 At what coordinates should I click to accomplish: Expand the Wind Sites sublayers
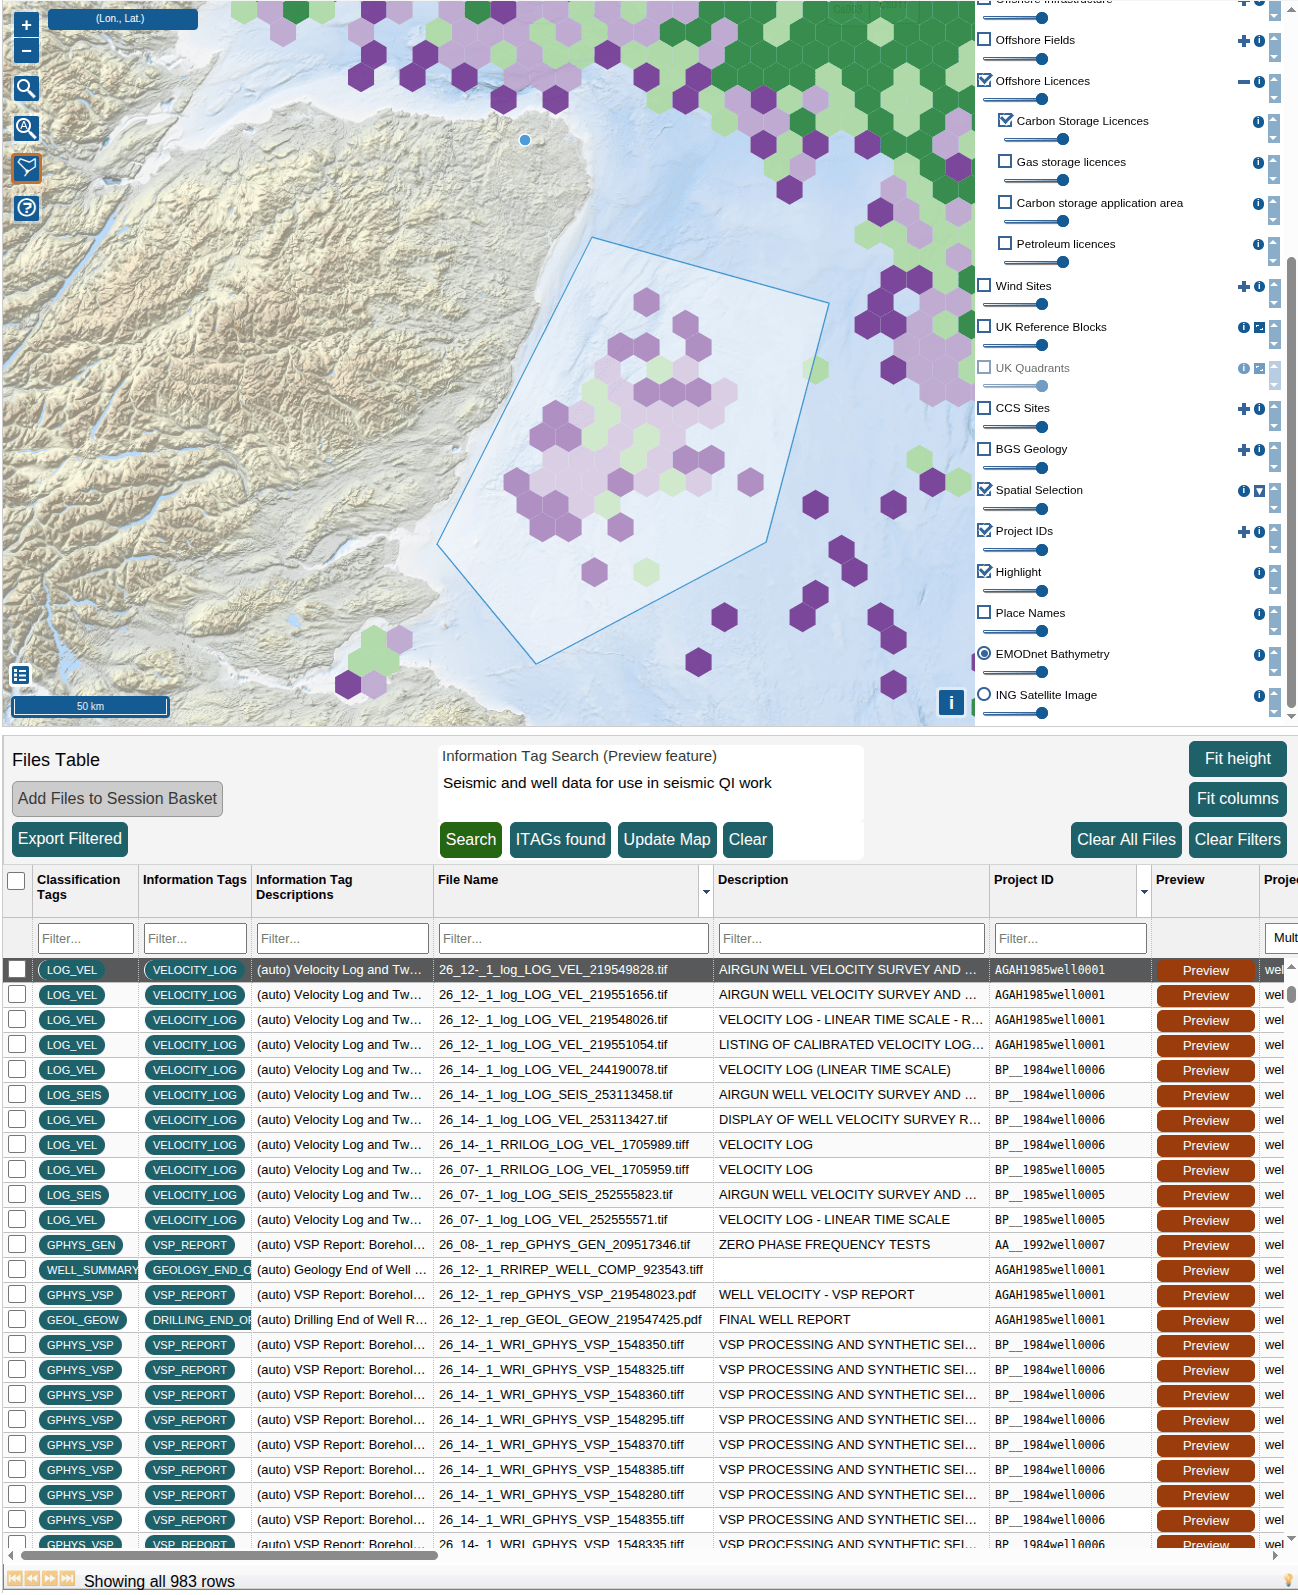pos(1244,287)
